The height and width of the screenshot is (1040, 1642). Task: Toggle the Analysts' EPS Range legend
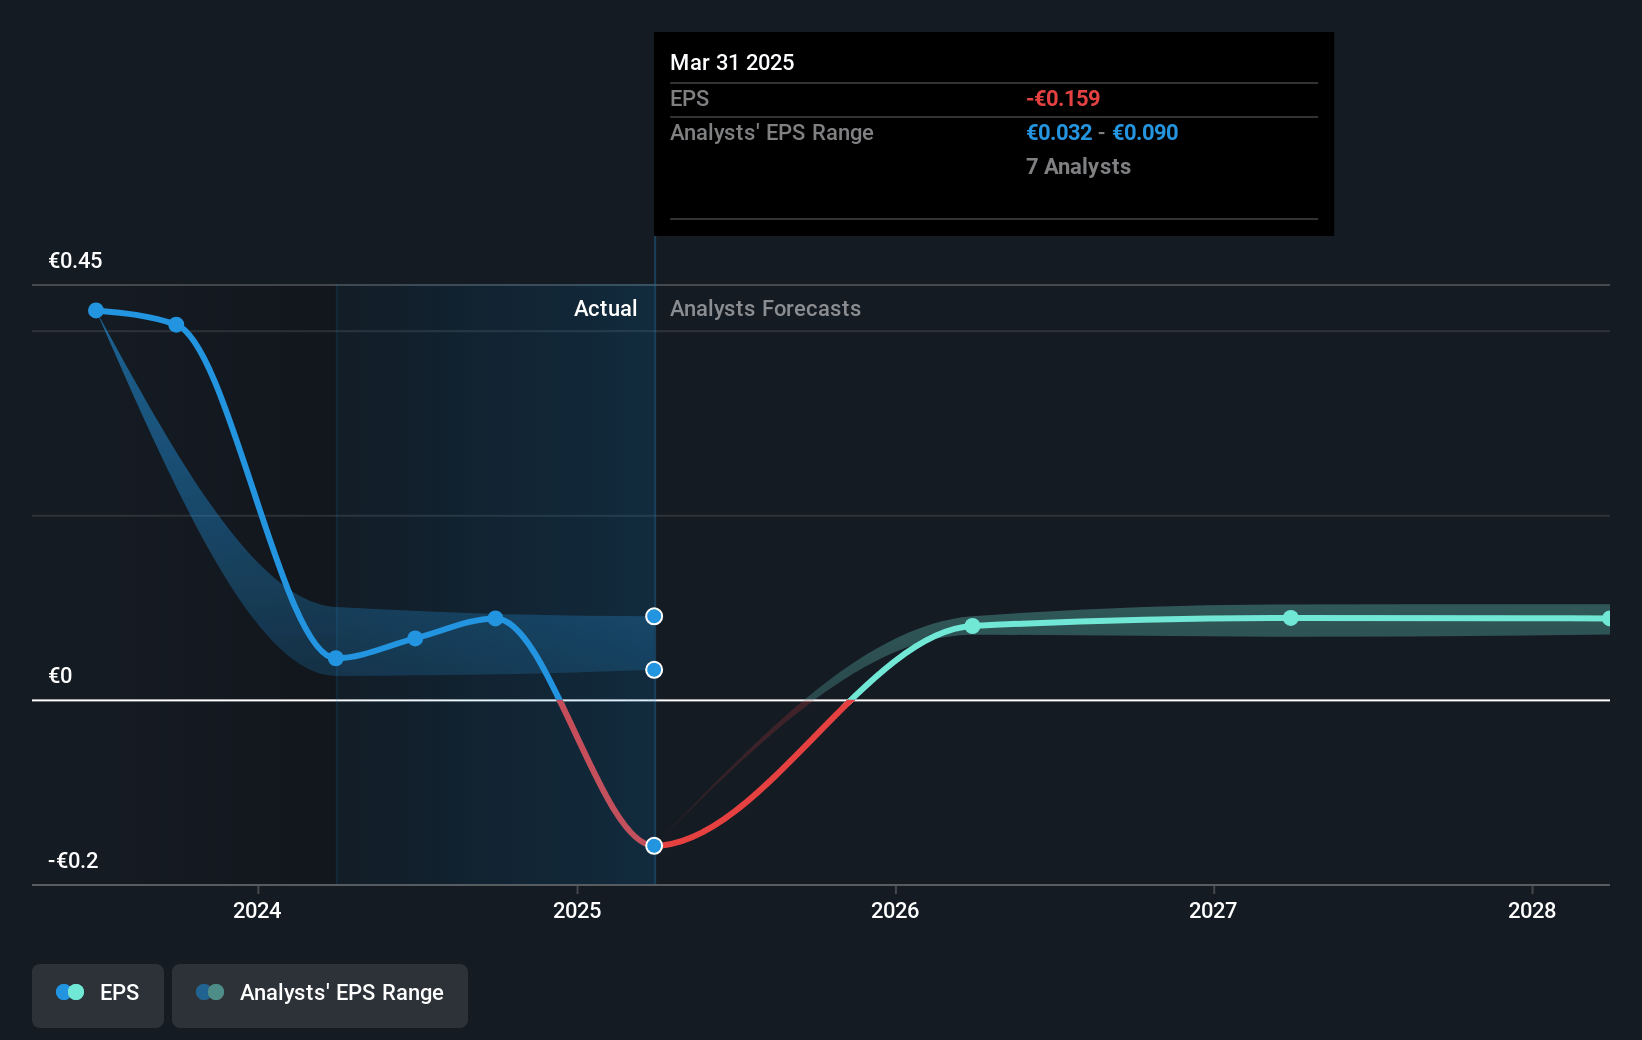point(320,995)
